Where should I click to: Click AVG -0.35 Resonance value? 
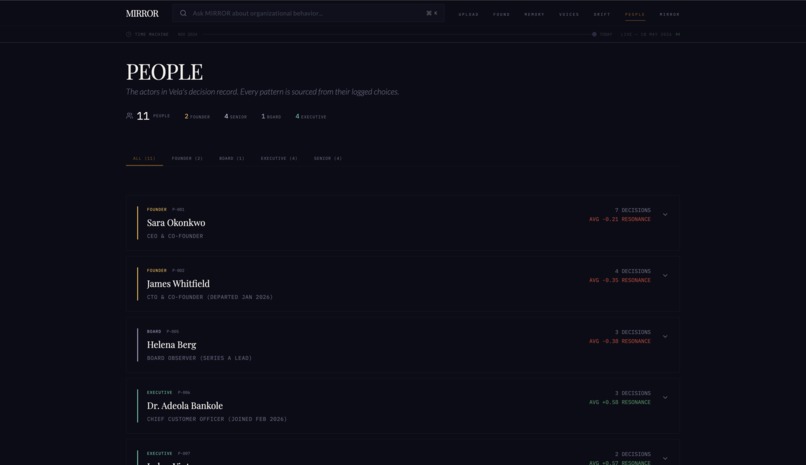point(620,281)
